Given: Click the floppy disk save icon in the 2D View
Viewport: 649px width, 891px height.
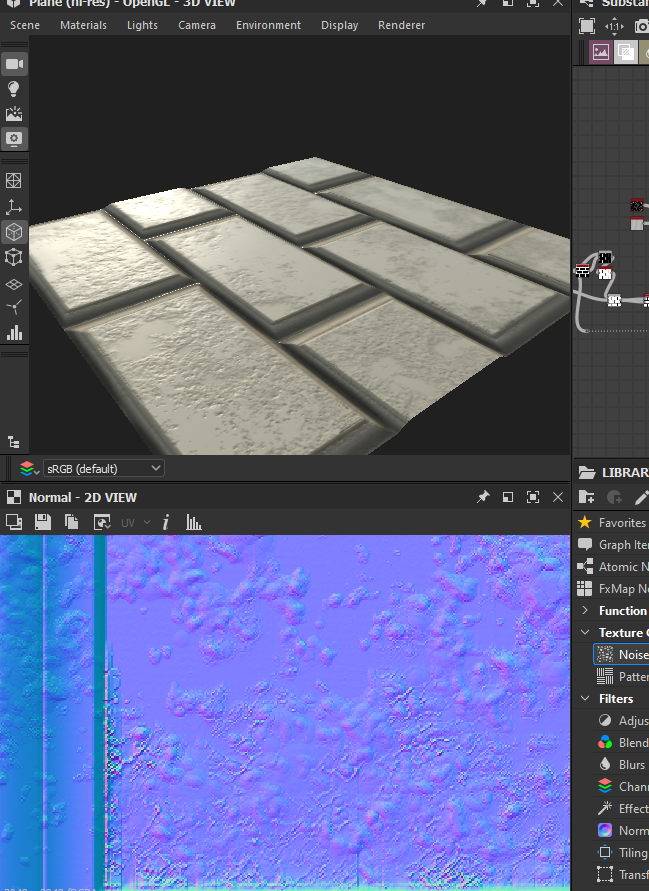Looking at the screenshot, I should (x=43, y=522).
